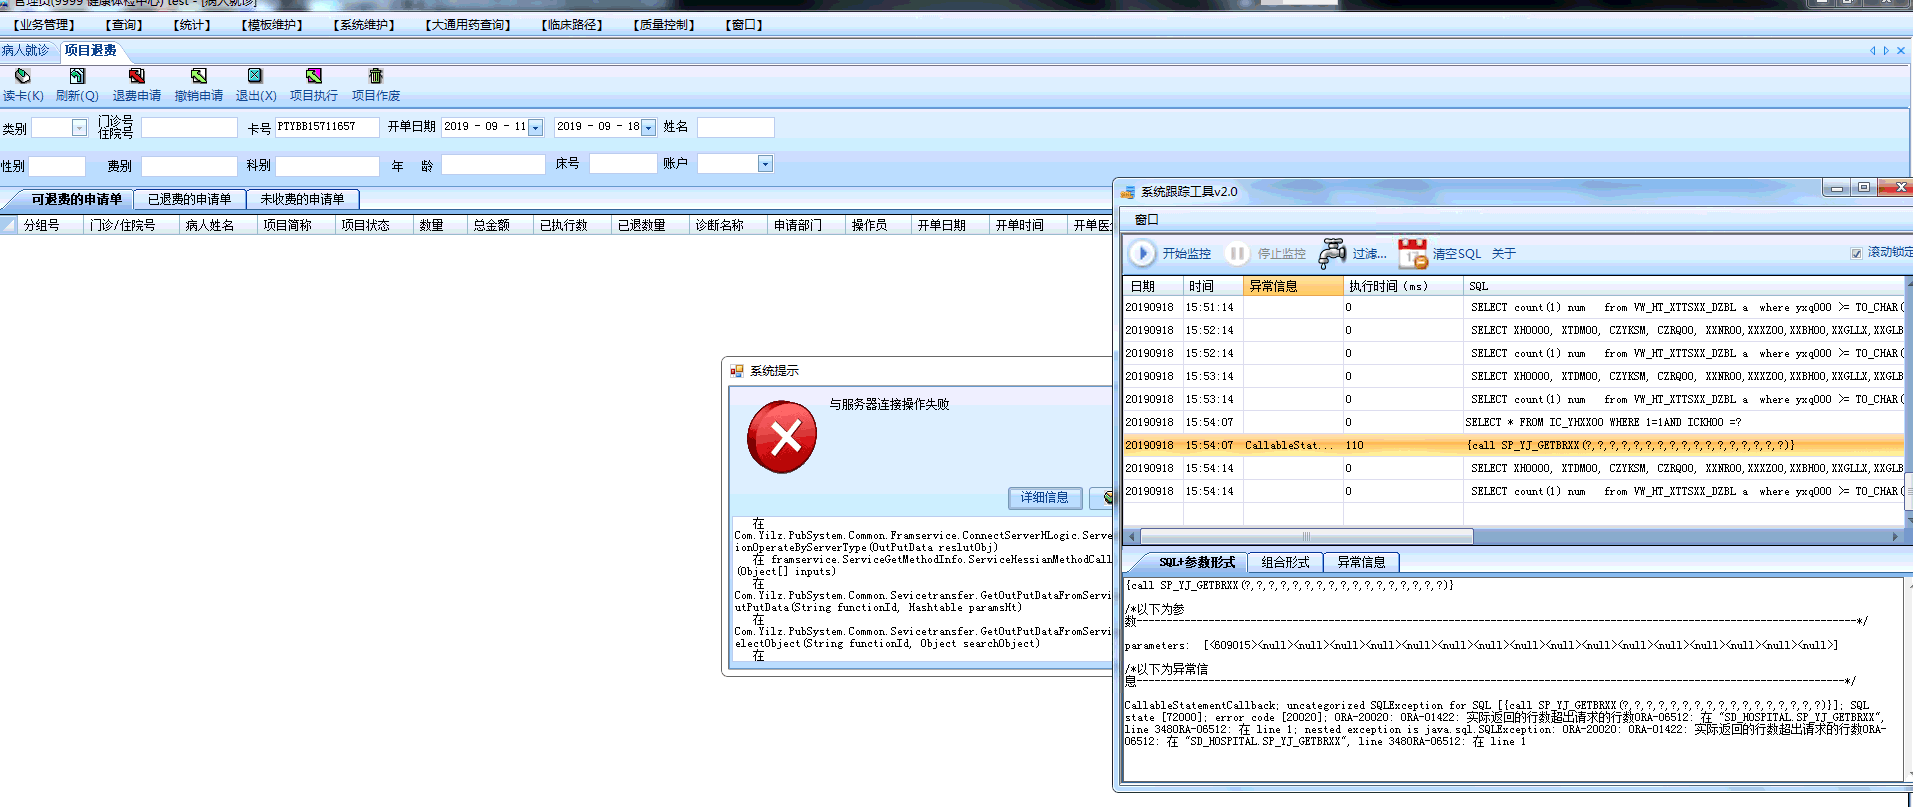This screenshot has width=1913, height=807.
Task: Click the 清空SQL text label
Action: coord(1456,254)
